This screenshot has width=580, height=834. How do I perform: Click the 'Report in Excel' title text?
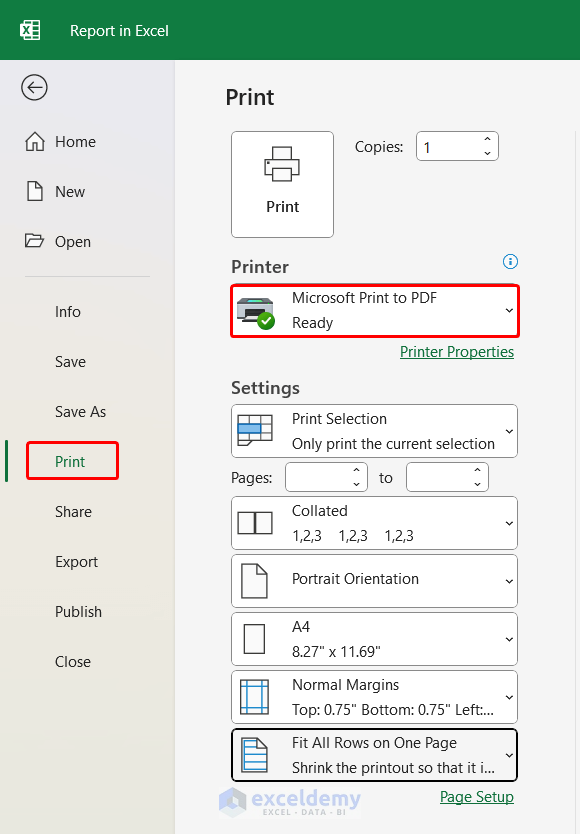pyautogui.click(x=119, y=31)
